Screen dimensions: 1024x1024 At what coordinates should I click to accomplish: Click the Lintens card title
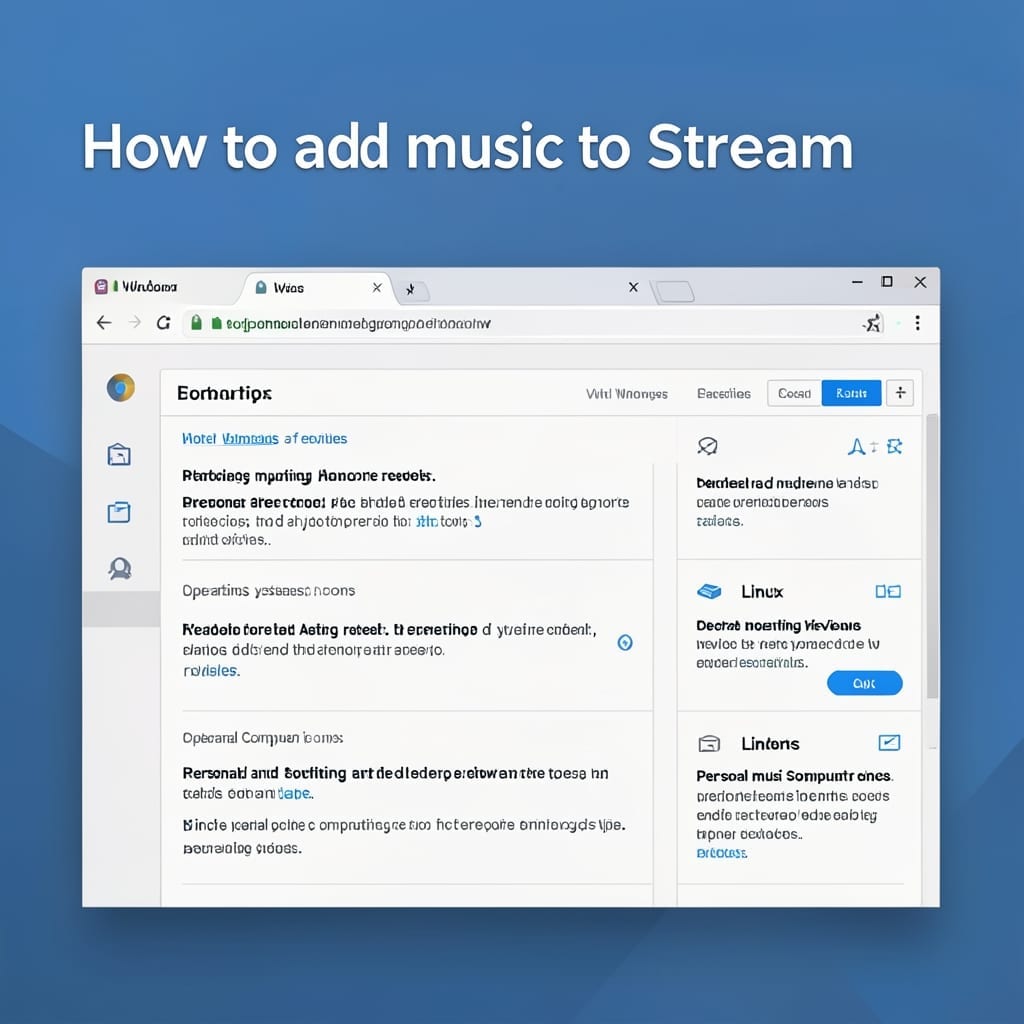[771, 744]
